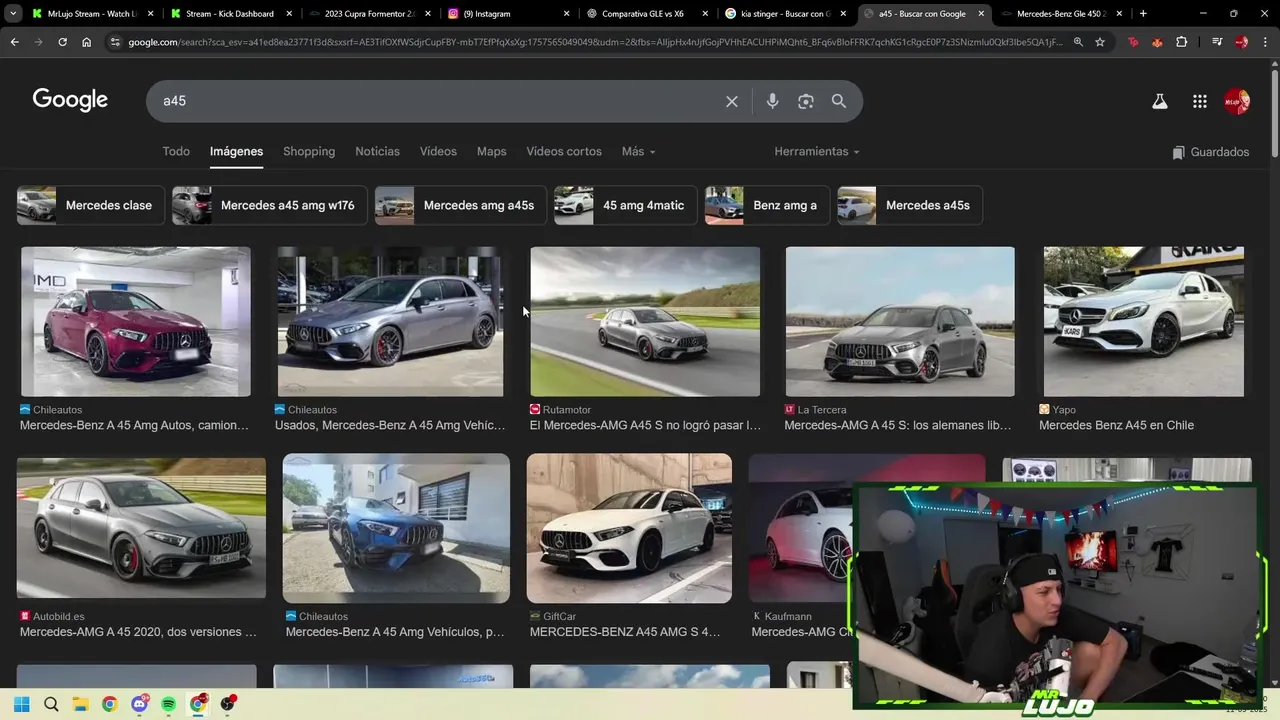This screenshot has height=720, width=1280.
Task: Open the La Tercera A 45 S image
Action: (x=900, y=322)
